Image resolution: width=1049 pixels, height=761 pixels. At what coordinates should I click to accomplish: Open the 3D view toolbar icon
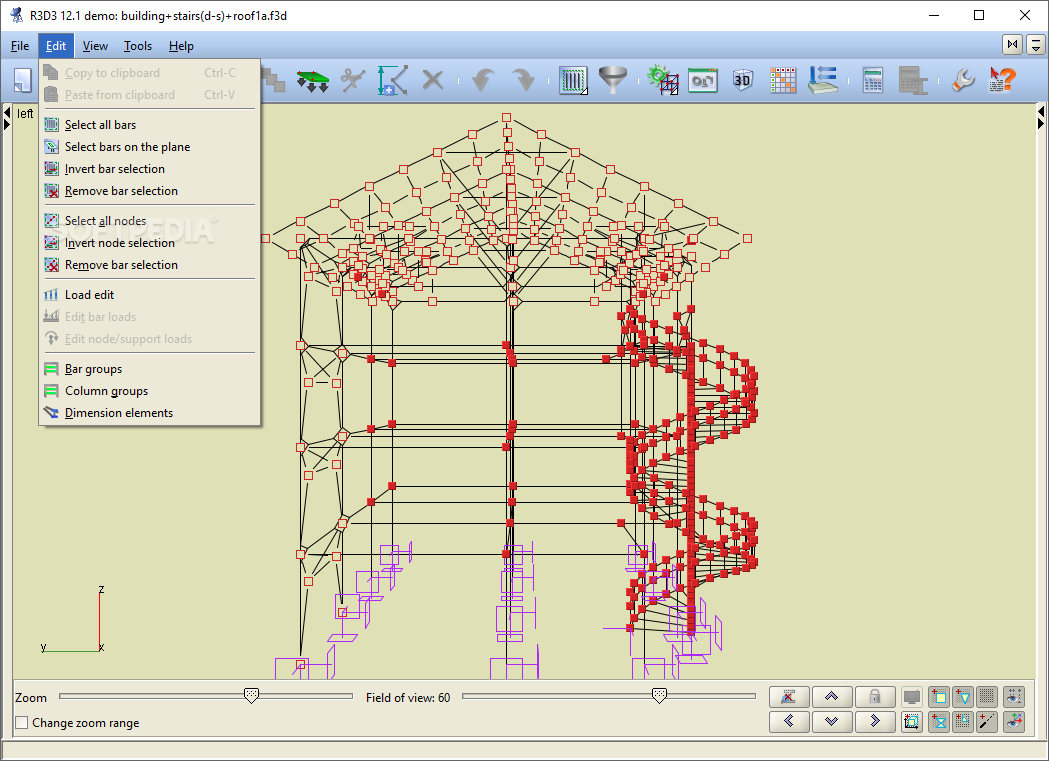(743, 80)
